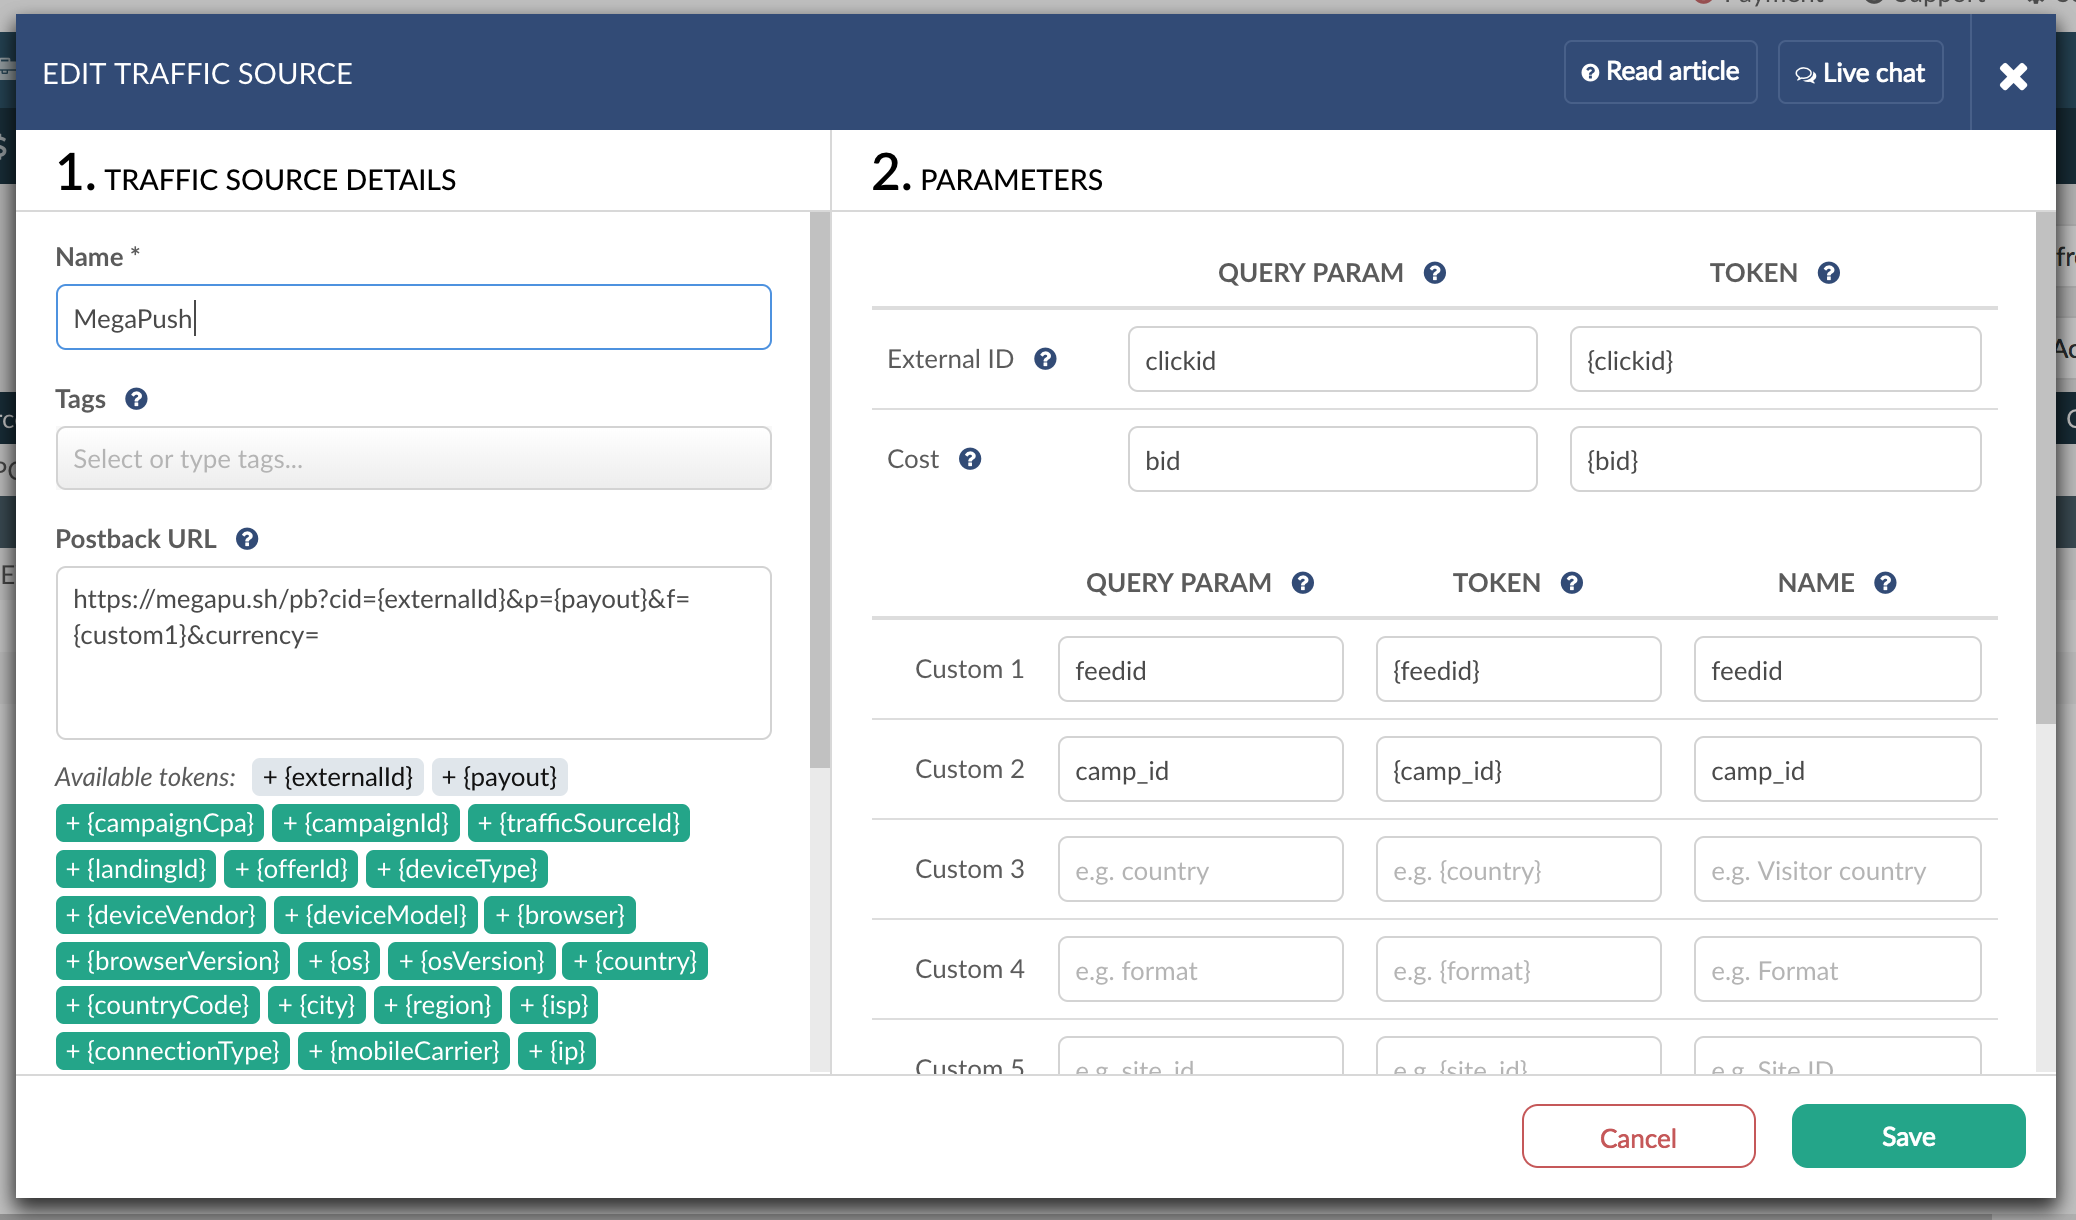Click top QUERY PARAM header help icon
The height and width of the screenshot is (1220, 2076).
pyautogui.click(x=1435, y=273)
